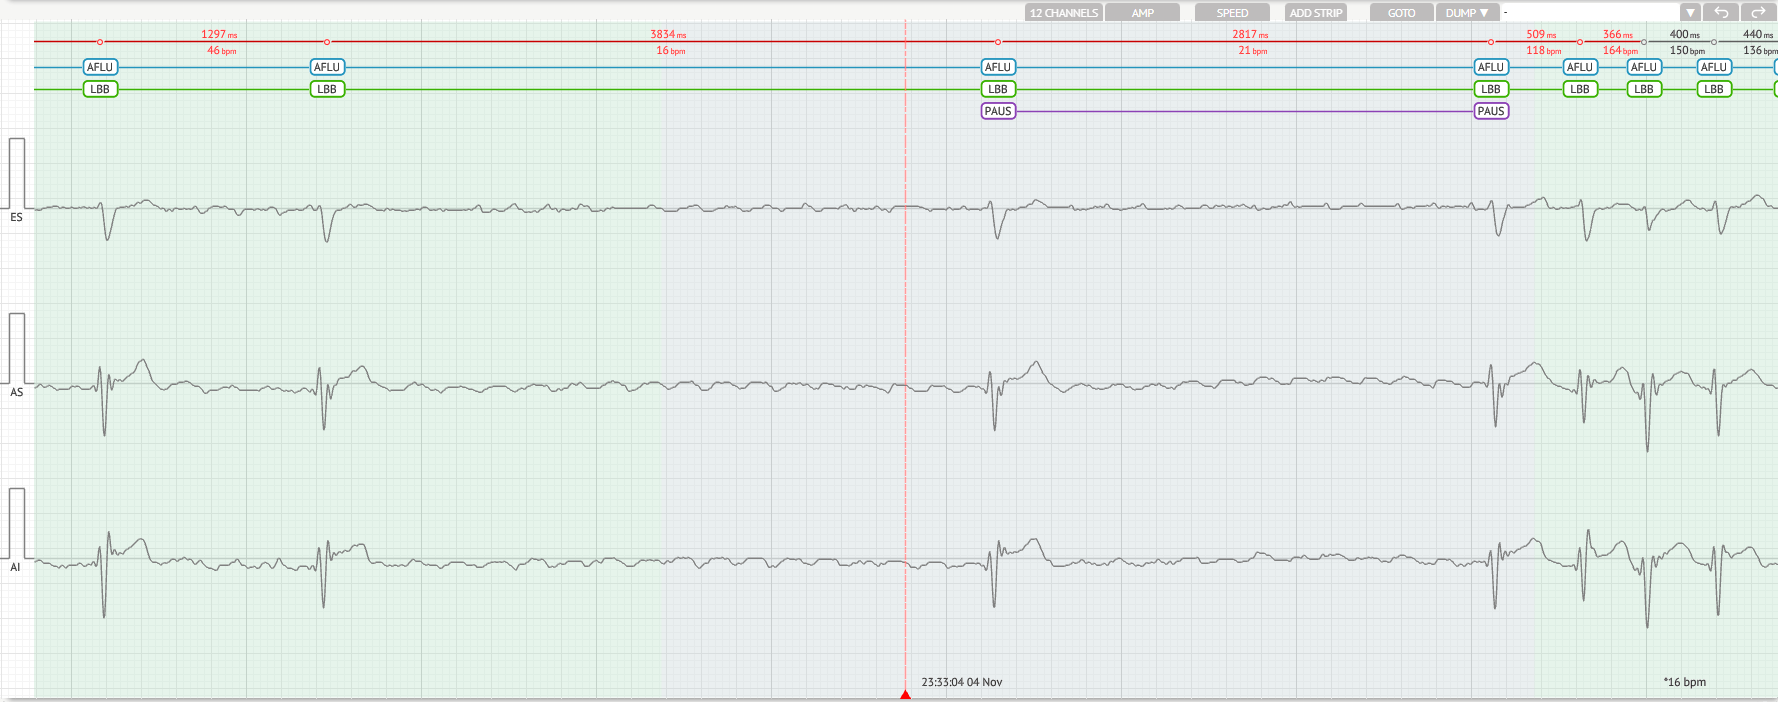The width and height of the screenshot is (1778, 702).
Task: Click the text input field in toolbar
Action: (x=1590, y=13)
